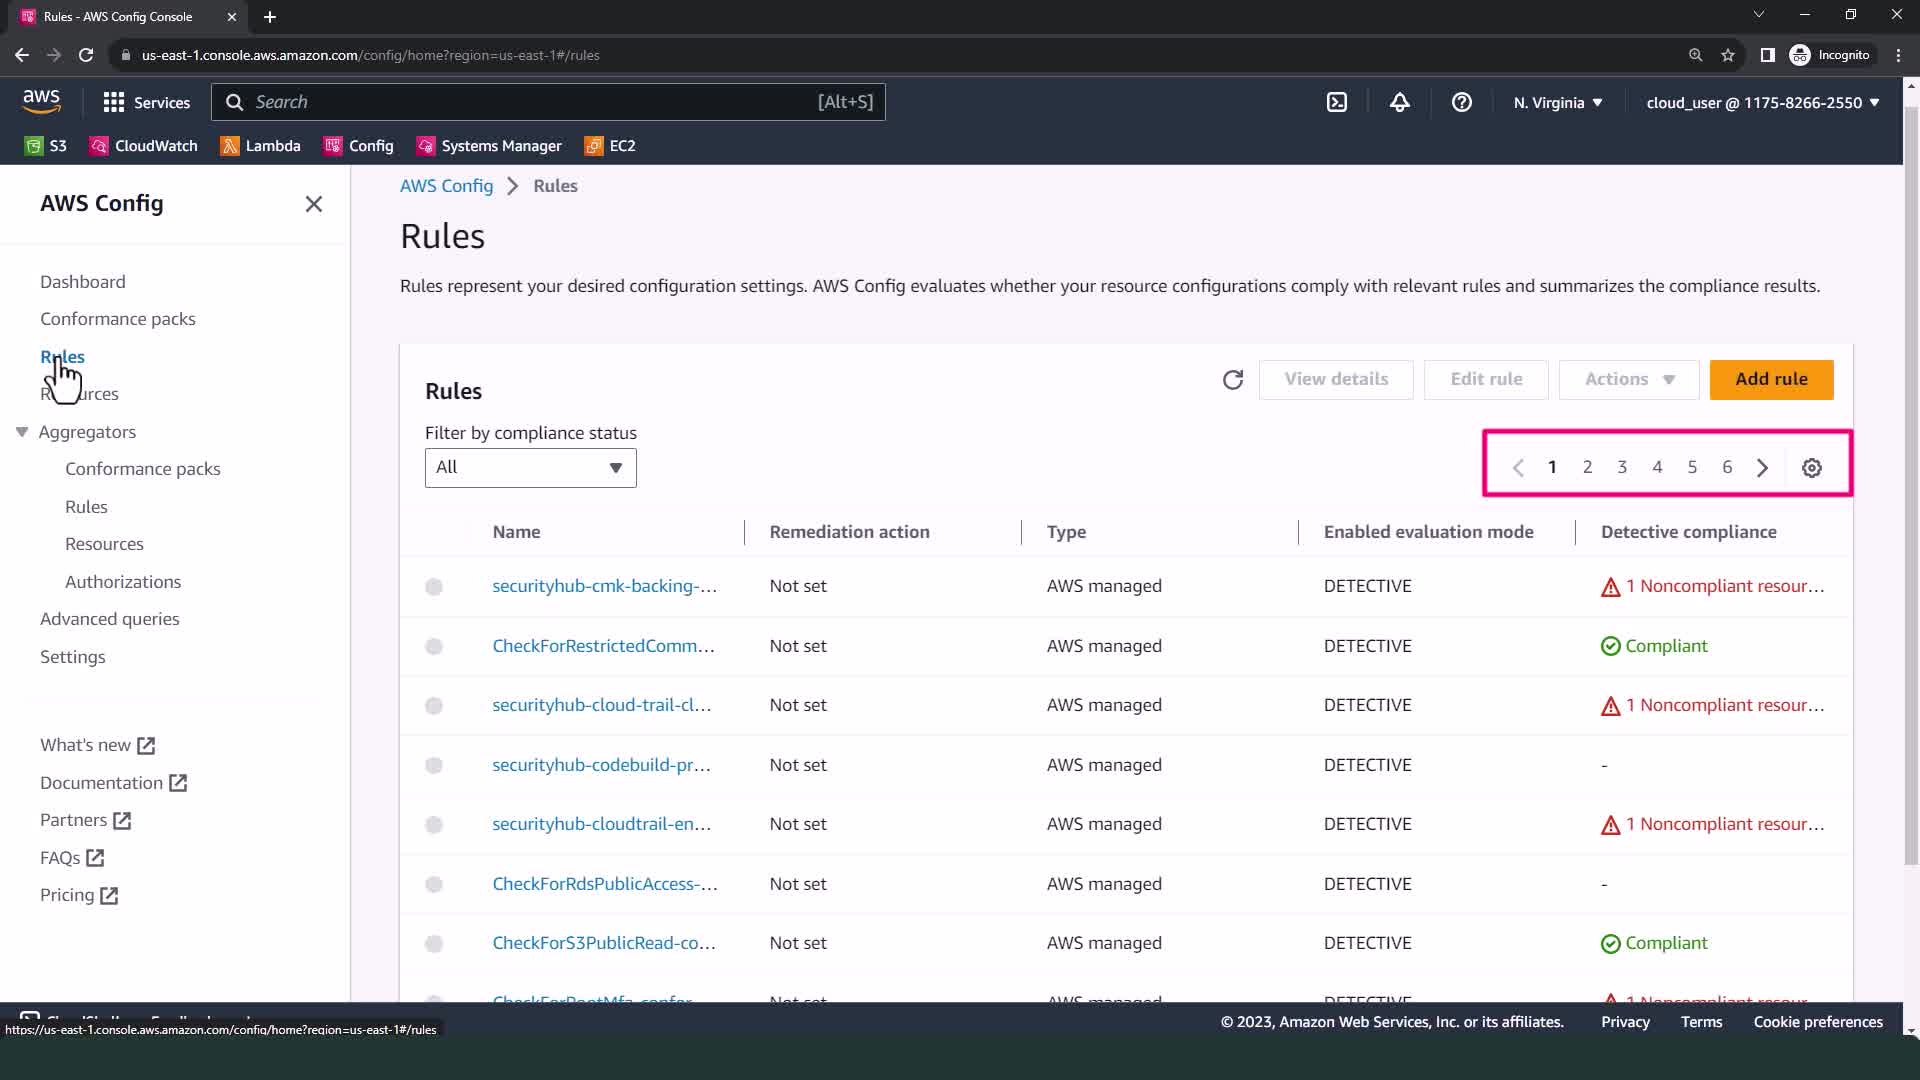Click in the AWS search field
Viewport: 1920px width, 1080px height.
[x=530, y=102]
